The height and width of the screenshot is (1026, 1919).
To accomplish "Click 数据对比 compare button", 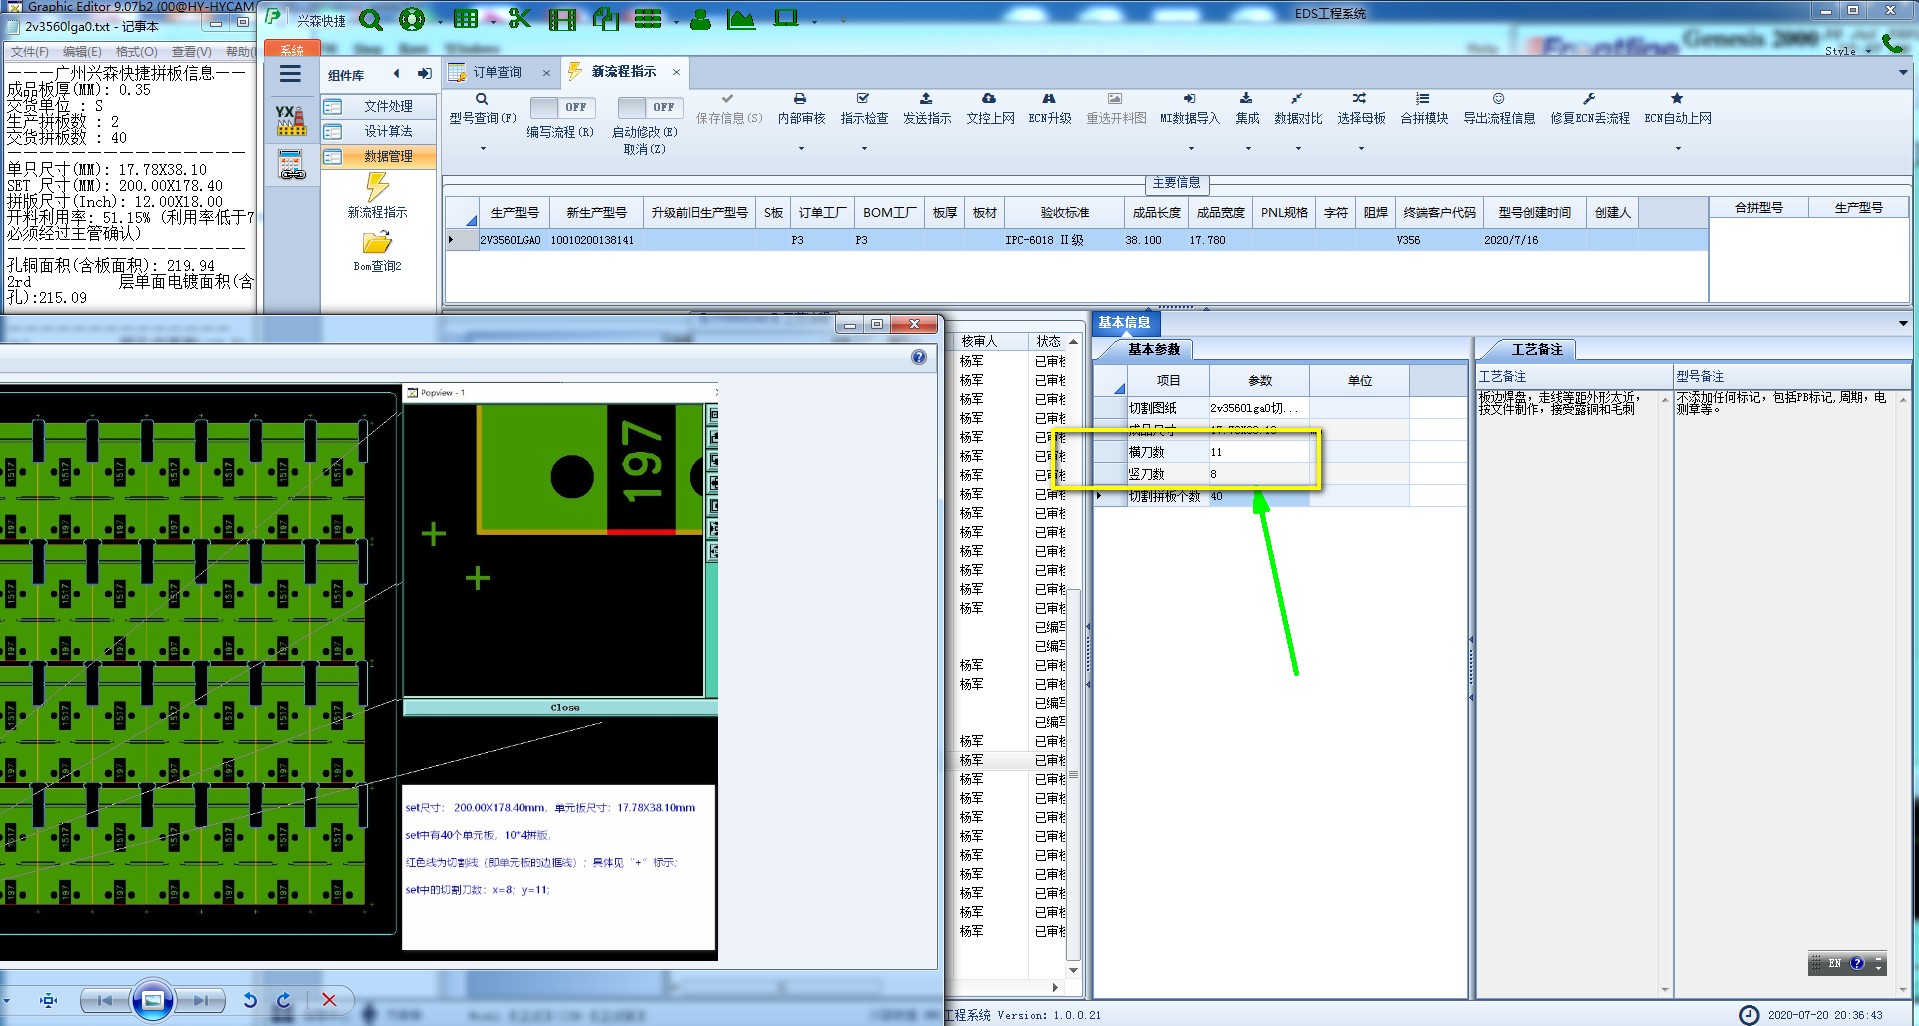I will 1298,109.
